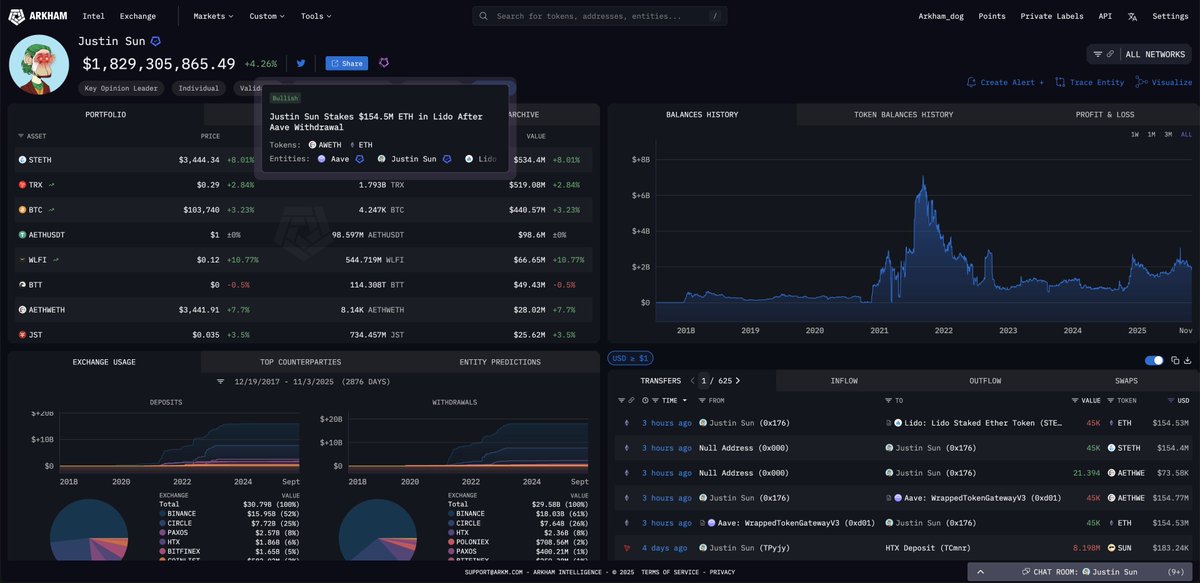Copy transfers using the copy icon
The width and height of the screenshot is (1200, 583).
pos(1173,360)
